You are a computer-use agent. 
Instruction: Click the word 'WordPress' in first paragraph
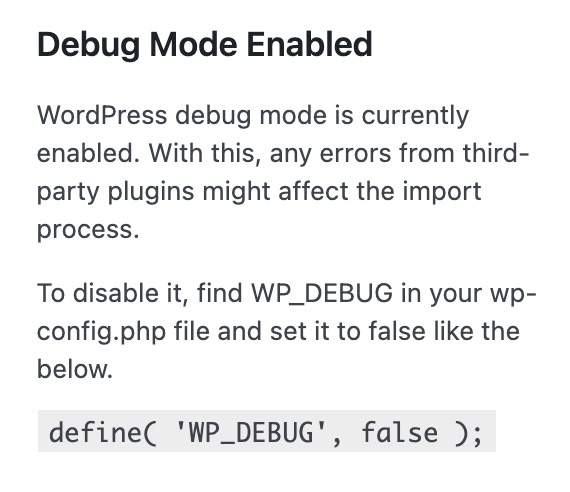[102, 115]
